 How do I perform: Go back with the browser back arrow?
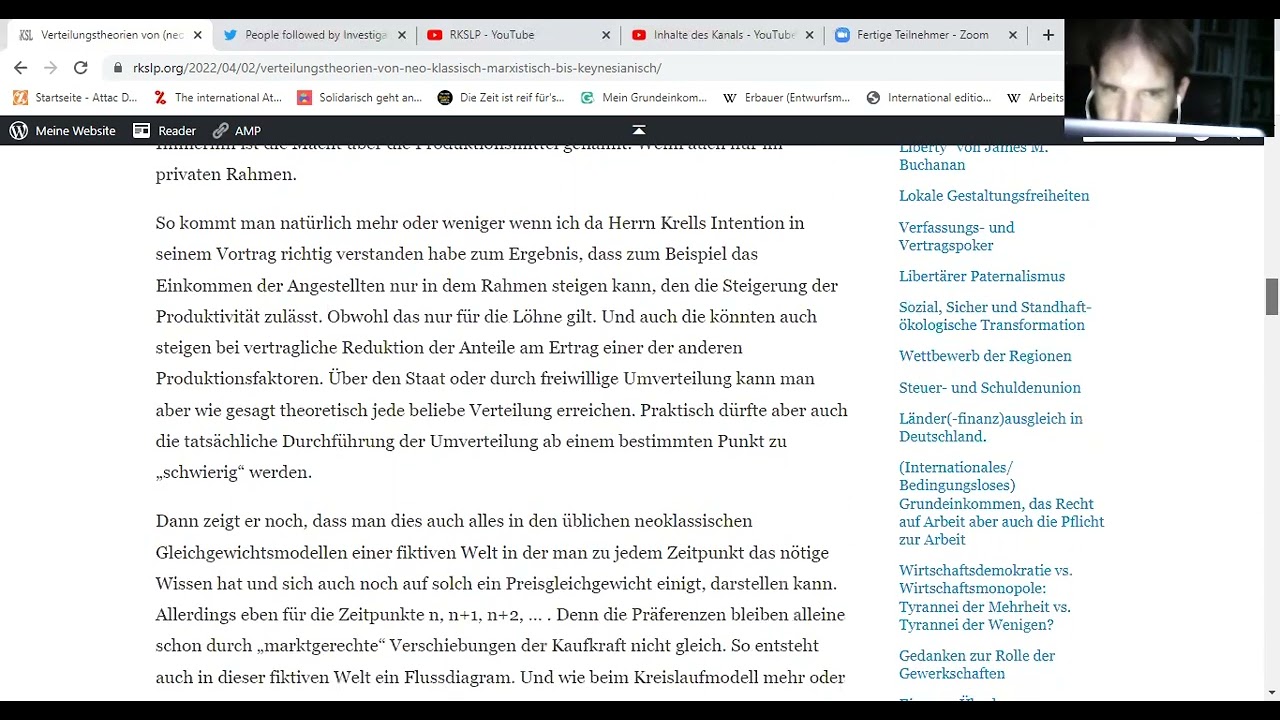[x=21, y=68]
